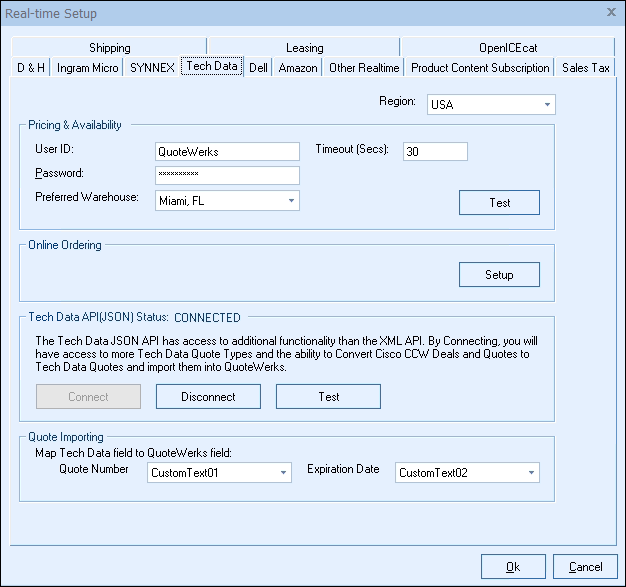Open the Sales Tax tab
The image size is (626, 587).
pyautogui.click(x=585, y=67)
